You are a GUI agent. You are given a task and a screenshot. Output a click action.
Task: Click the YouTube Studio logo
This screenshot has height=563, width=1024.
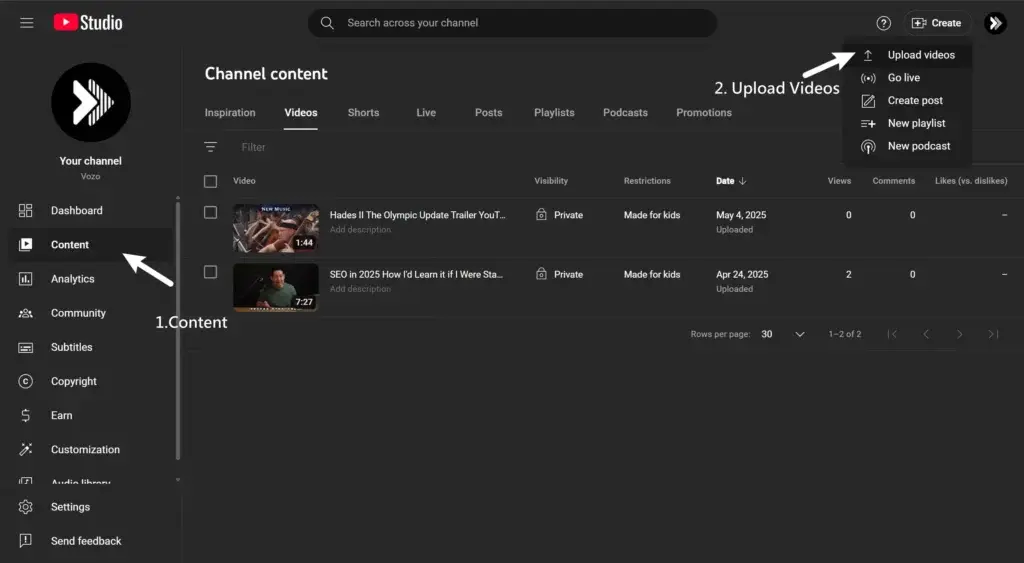[88, 22]
